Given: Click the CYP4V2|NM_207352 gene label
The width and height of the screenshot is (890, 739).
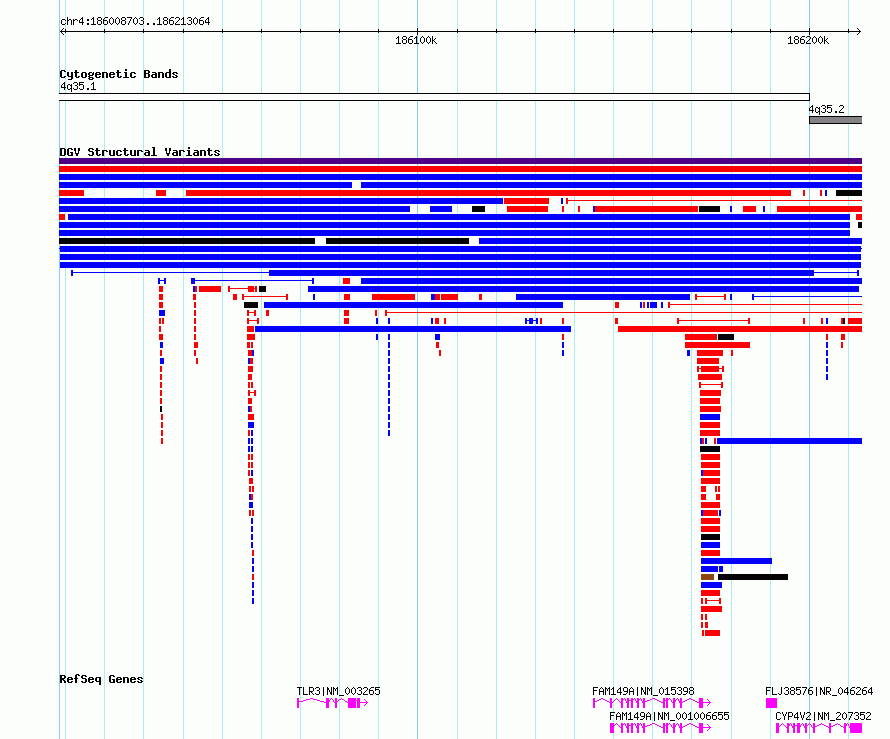Looking at the screenshot, I should pyautogui.click(x=823, y=716).
